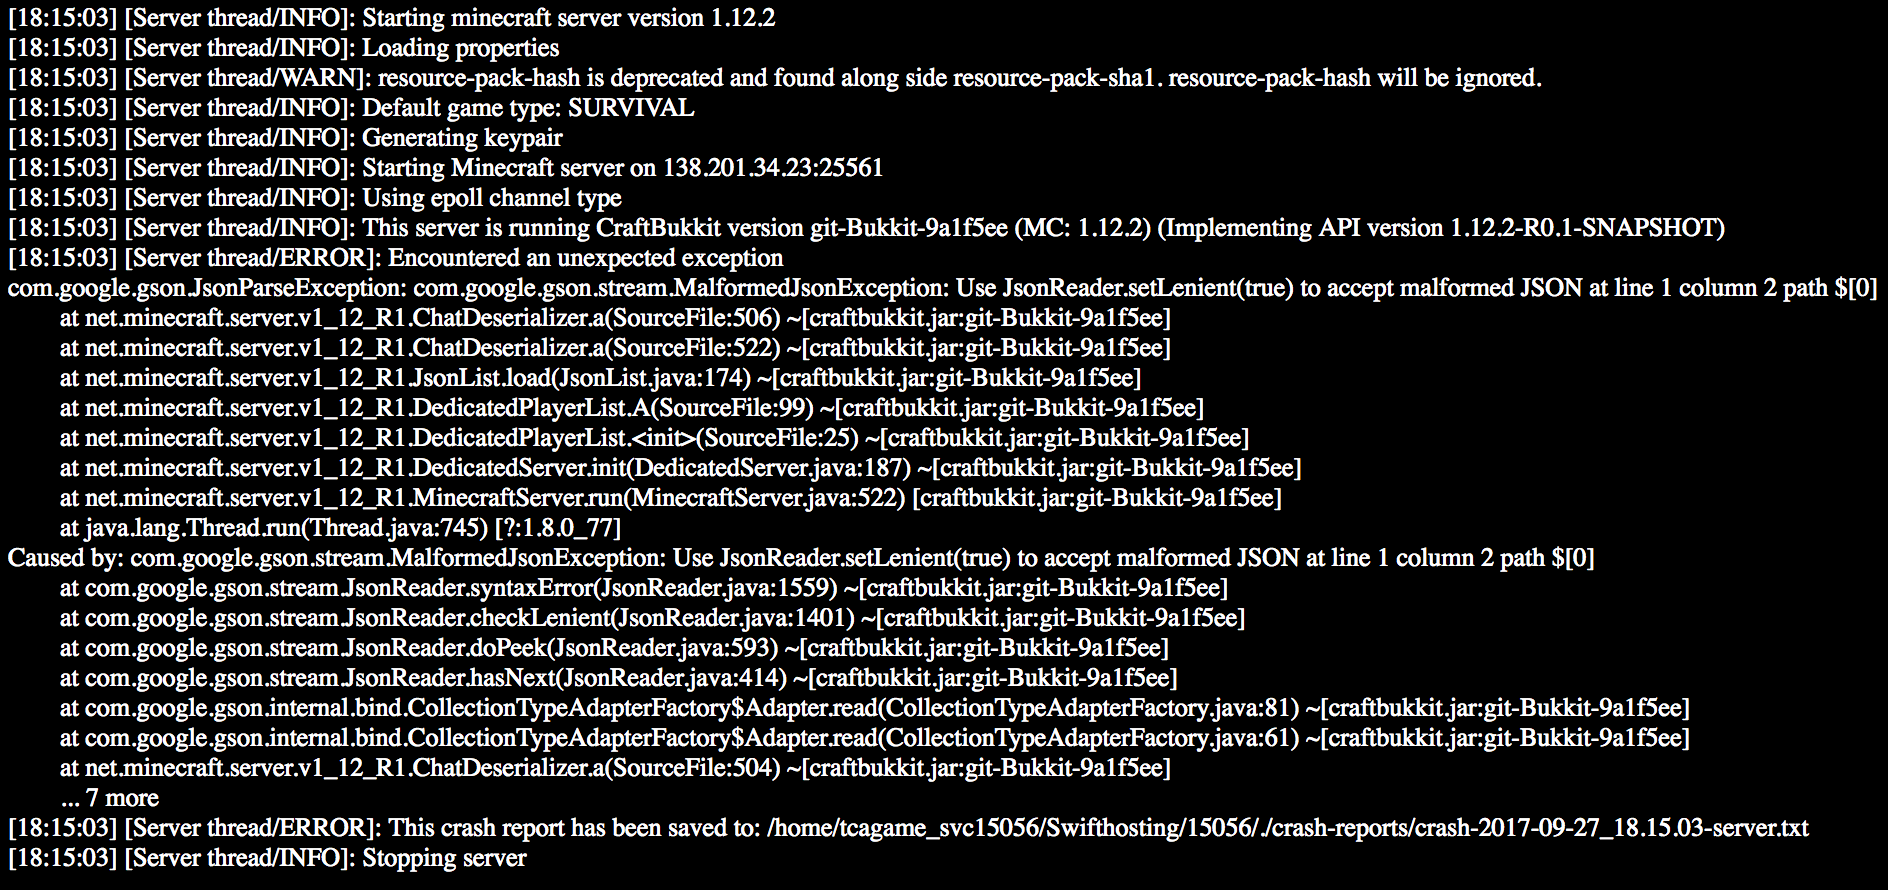Click the resource-pack-hash deprecated warning line
Image resolution: width=1888 pixels, height=890 pixels.
[x=775, y=78]
